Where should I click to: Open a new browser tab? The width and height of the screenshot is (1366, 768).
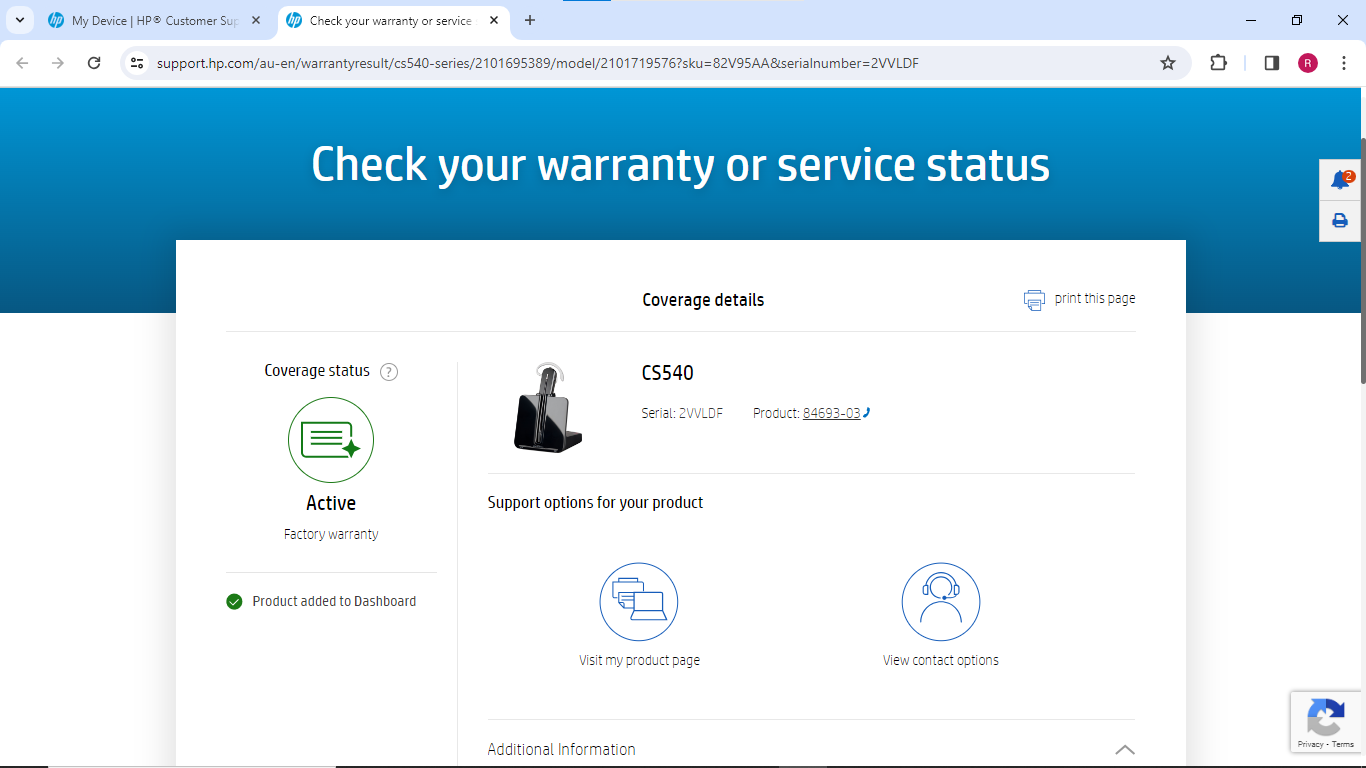[530, 20]
